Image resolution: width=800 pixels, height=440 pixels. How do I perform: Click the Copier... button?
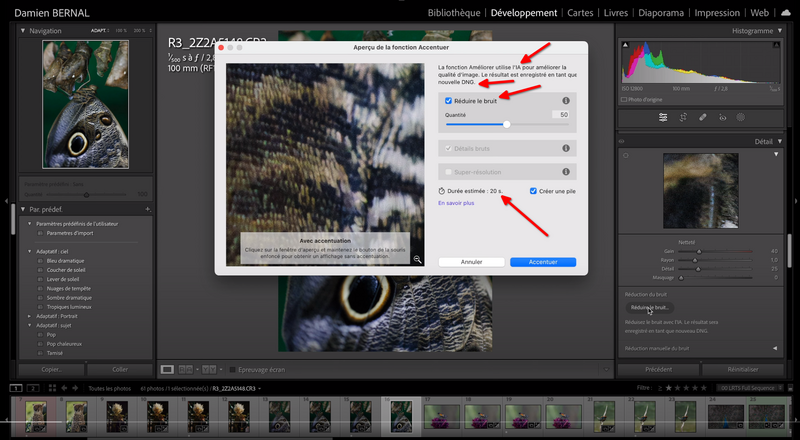[52, 369]
